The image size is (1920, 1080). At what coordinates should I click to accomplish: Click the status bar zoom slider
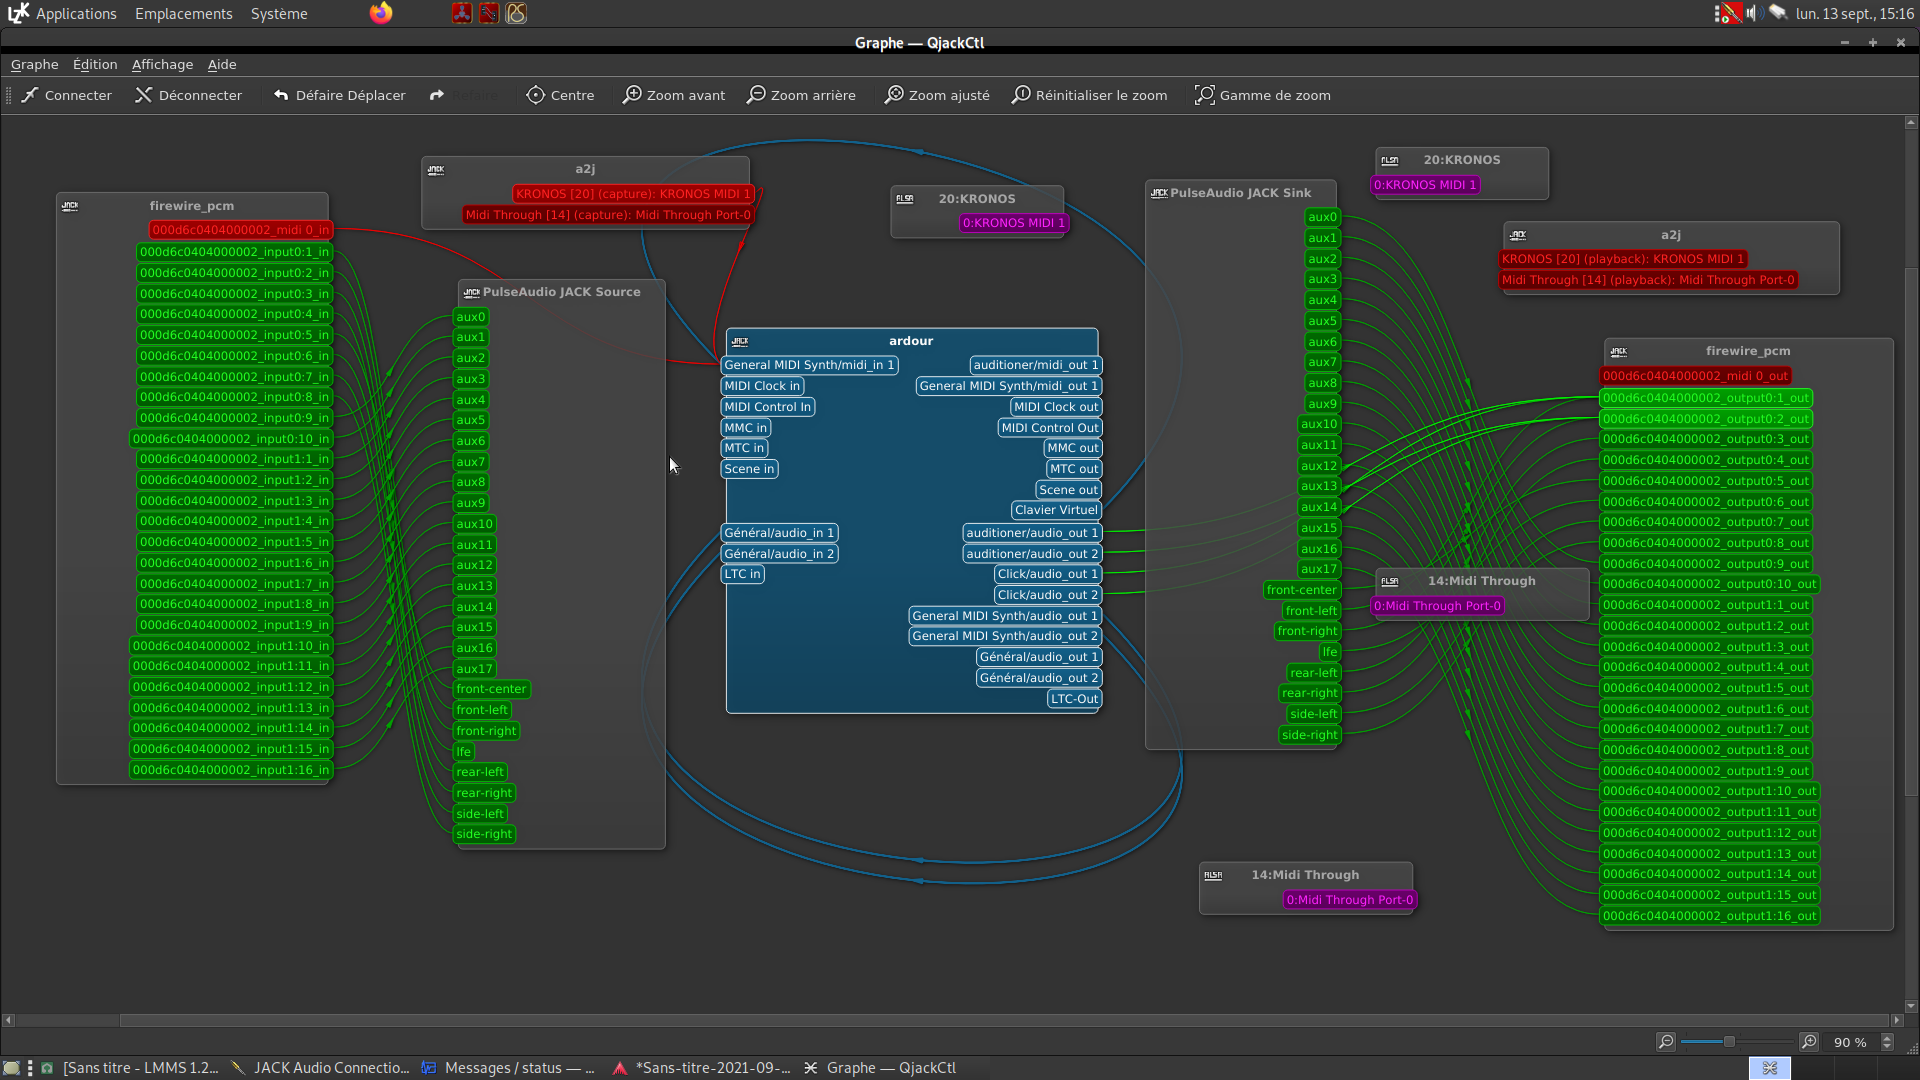[1729, 1042]
